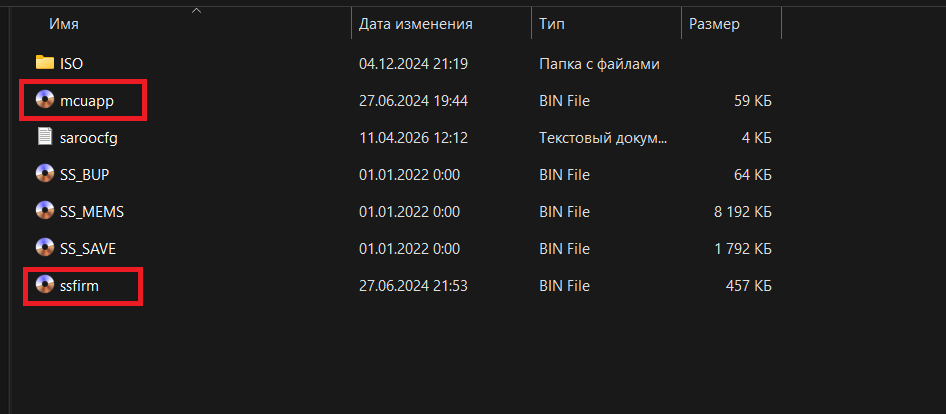Image resolution: width=946 pixels, height=414 pixels.
Task: Select the mcuapp BIN file icon
Action: (45, 100)
